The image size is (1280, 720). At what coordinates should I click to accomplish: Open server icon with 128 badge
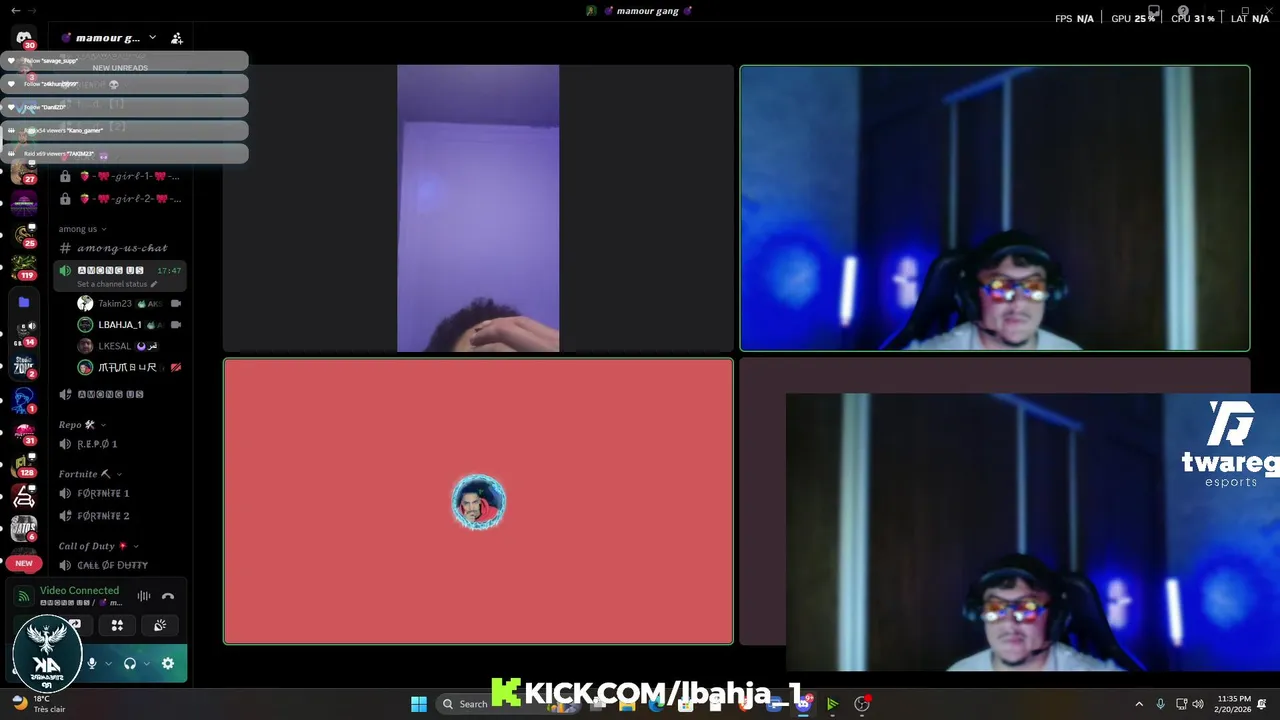(24, 463)
